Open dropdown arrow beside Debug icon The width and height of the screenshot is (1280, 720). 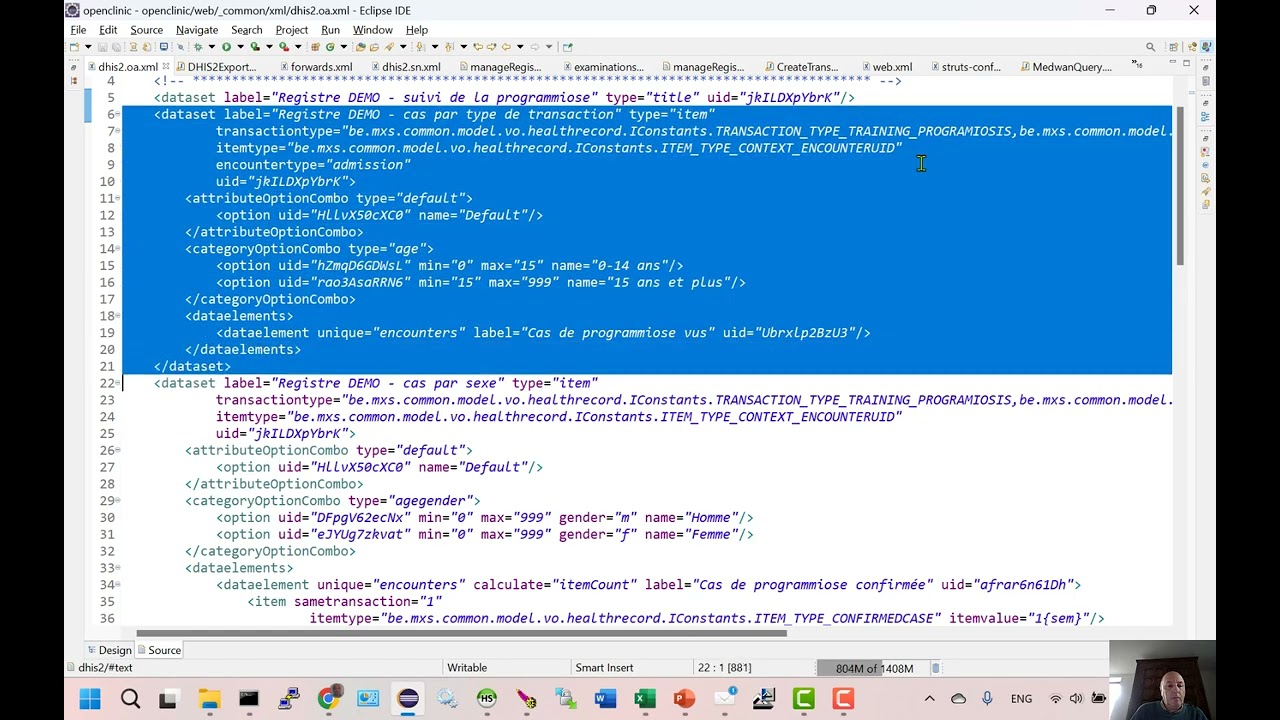pyautogui.click(x=211, y=46)
